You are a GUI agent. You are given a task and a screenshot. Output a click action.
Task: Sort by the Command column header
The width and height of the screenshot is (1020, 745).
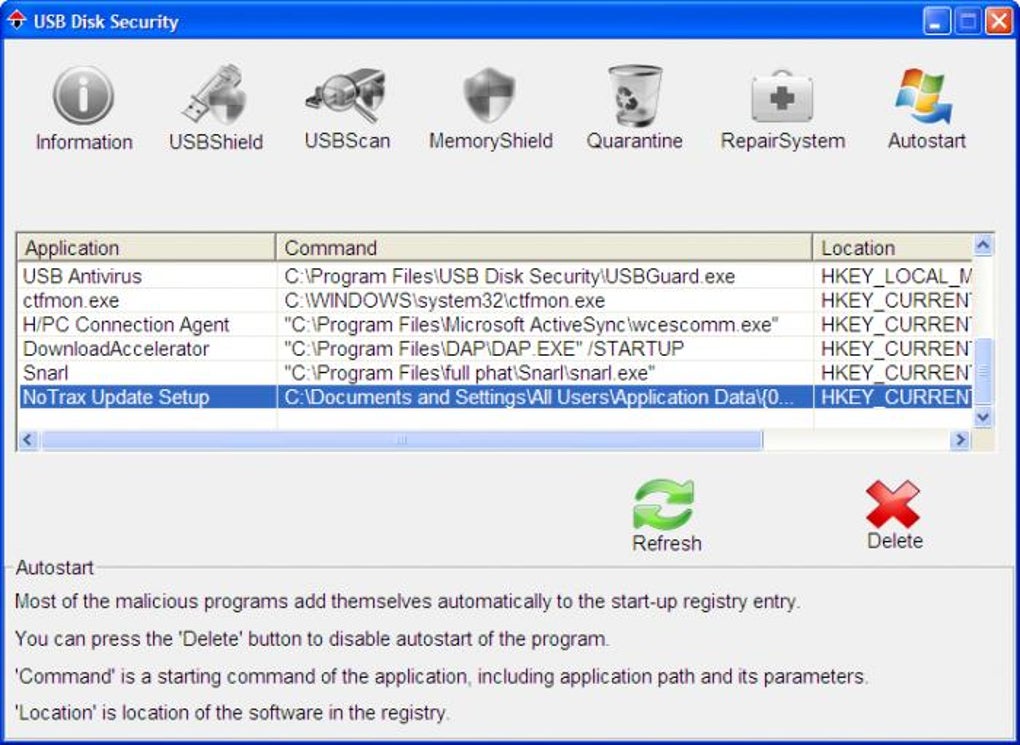544,248
